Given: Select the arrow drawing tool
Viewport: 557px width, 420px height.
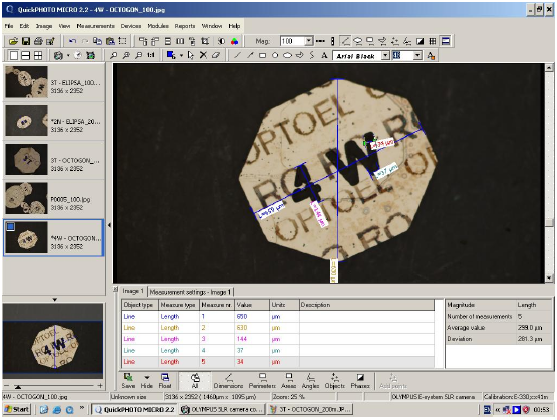Looking at the screenshot, I should click(250, 55).
